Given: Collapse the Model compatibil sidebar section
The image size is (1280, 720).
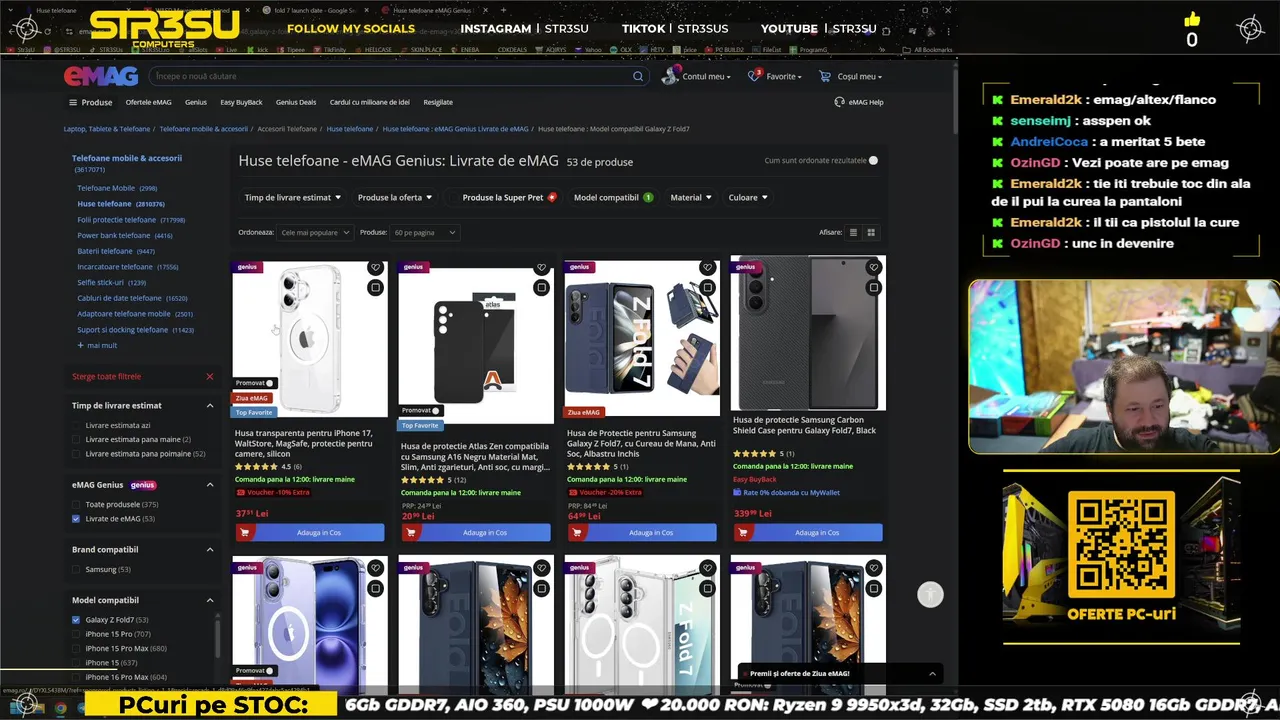Looking at the screenshot, I should [210, 600].
